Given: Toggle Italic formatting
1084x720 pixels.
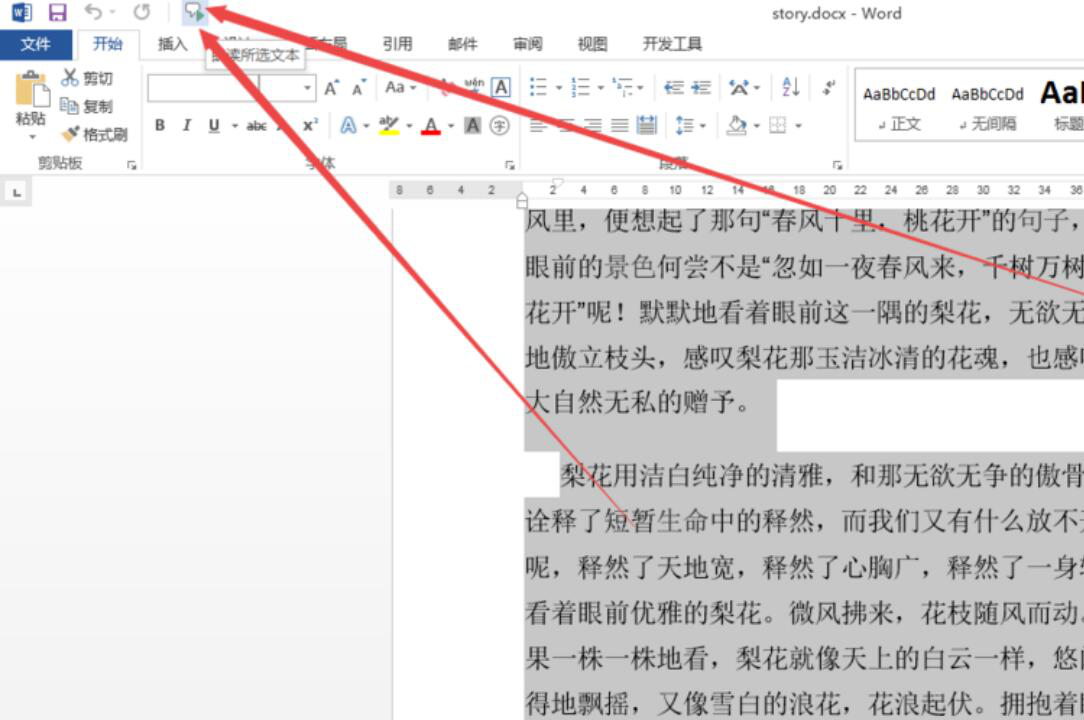Looking at the screenshot, I should 187,125.
